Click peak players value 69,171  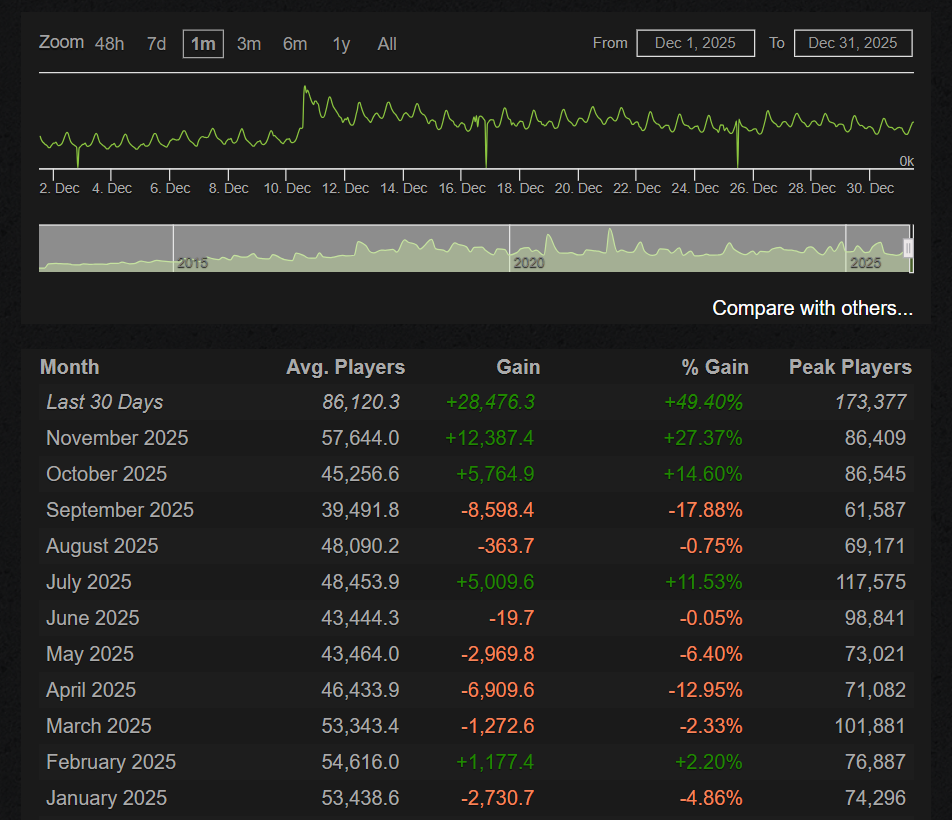[x=876, y=546]
